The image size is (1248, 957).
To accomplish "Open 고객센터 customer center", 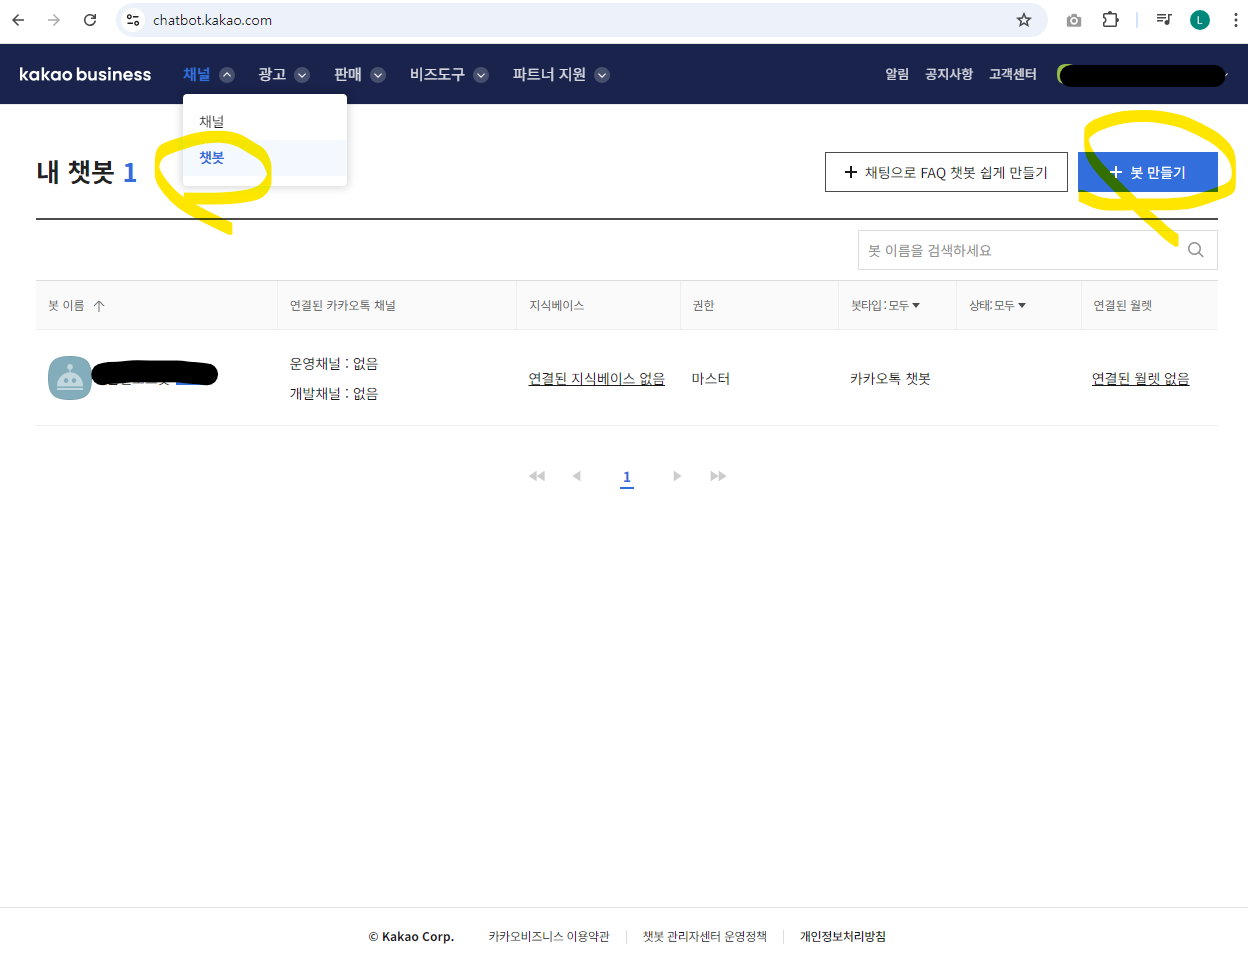I will click(1013, 74).
